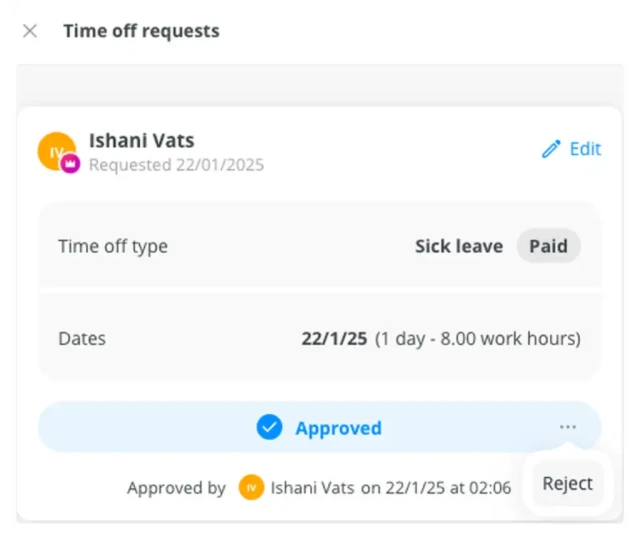The height and width of the screenshot is (538, 640).
Task: Click the Ishani Vats requester name
Action: point(142,140)
